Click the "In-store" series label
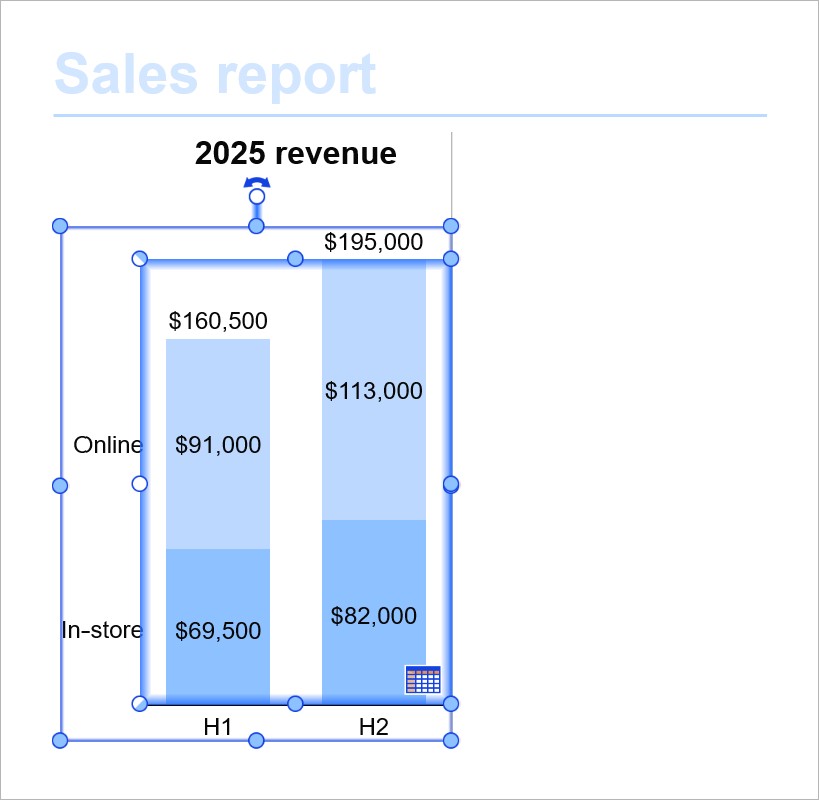 click(102, 631)
